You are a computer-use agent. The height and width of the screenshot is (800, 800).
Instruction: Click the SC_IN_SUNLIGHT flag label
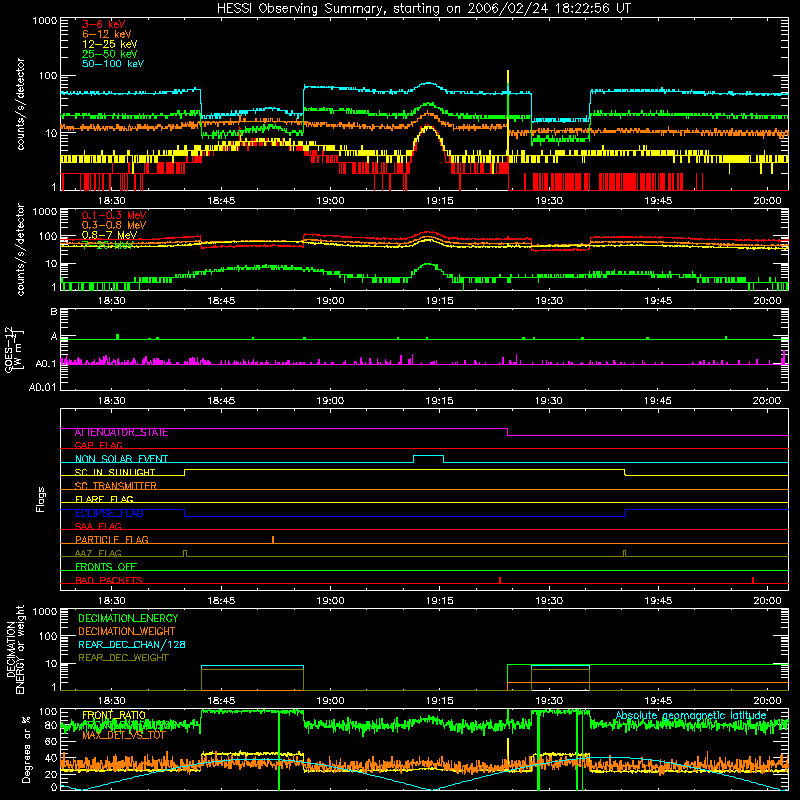point(115,472)
